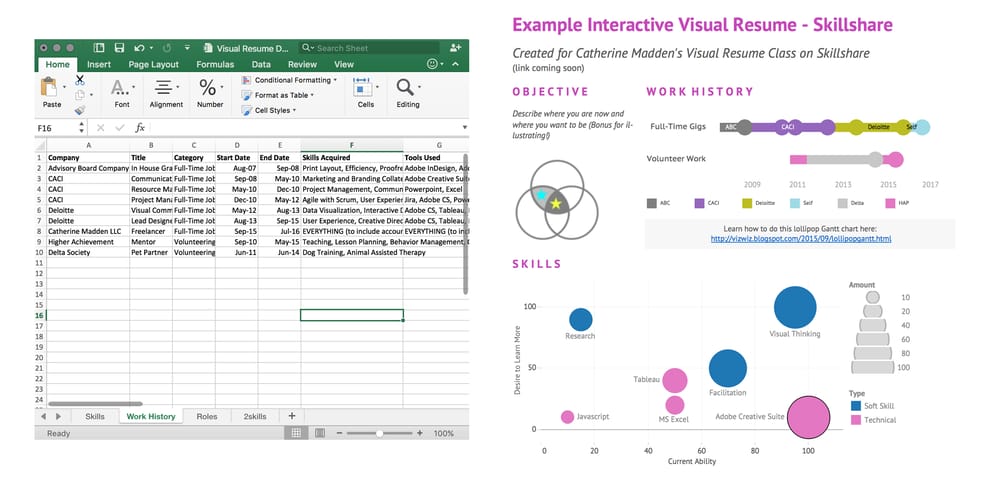This screenshot has width=1000, height=489.
Task: Click the workbook layout icon beside Save
Action: point(99,48)
